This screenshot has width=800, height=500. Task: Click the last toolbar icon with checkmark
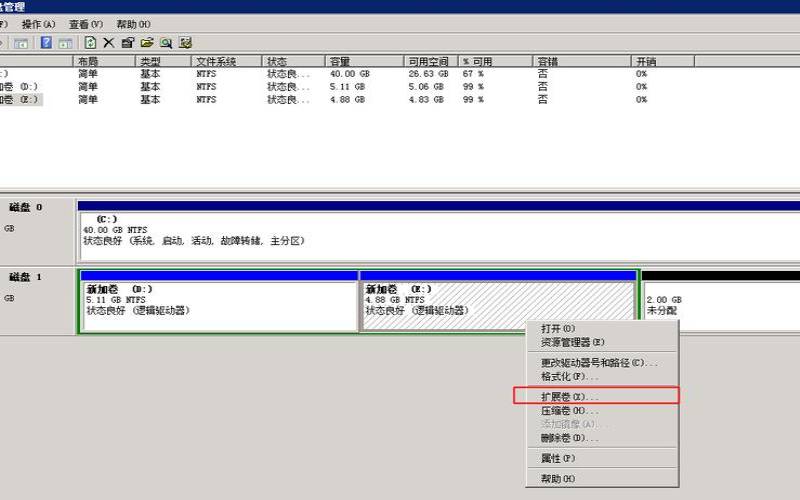click(185, 42)
